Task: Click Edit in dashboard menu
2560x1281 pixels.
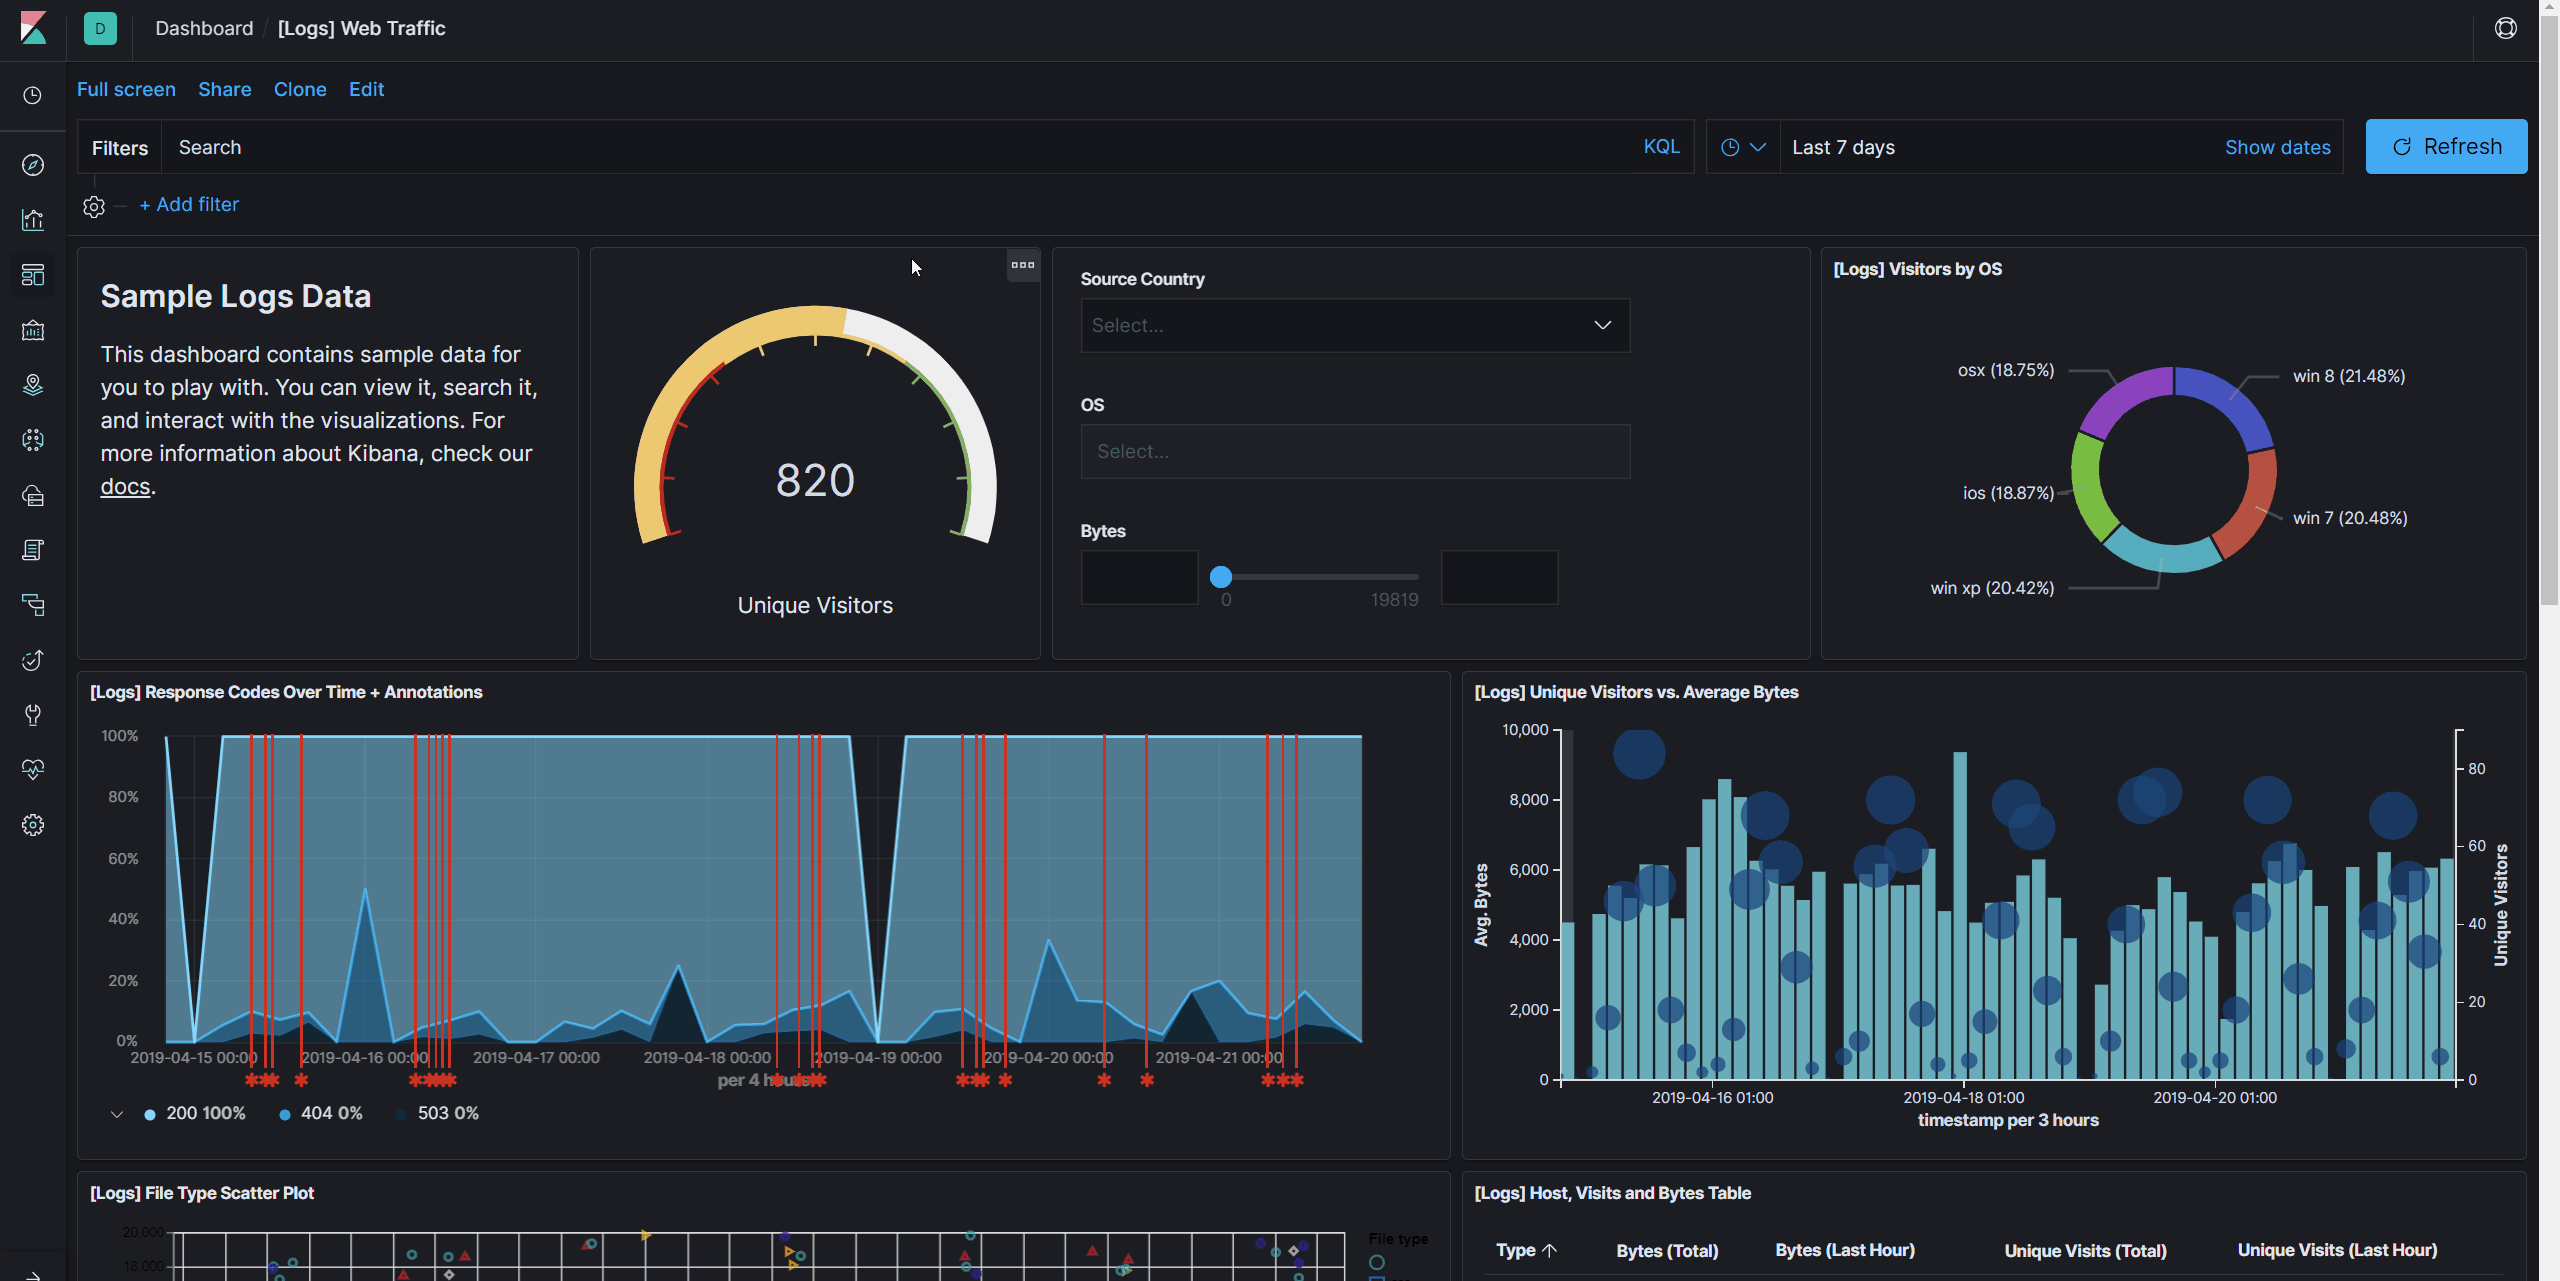Action: (x=366, y=89)
